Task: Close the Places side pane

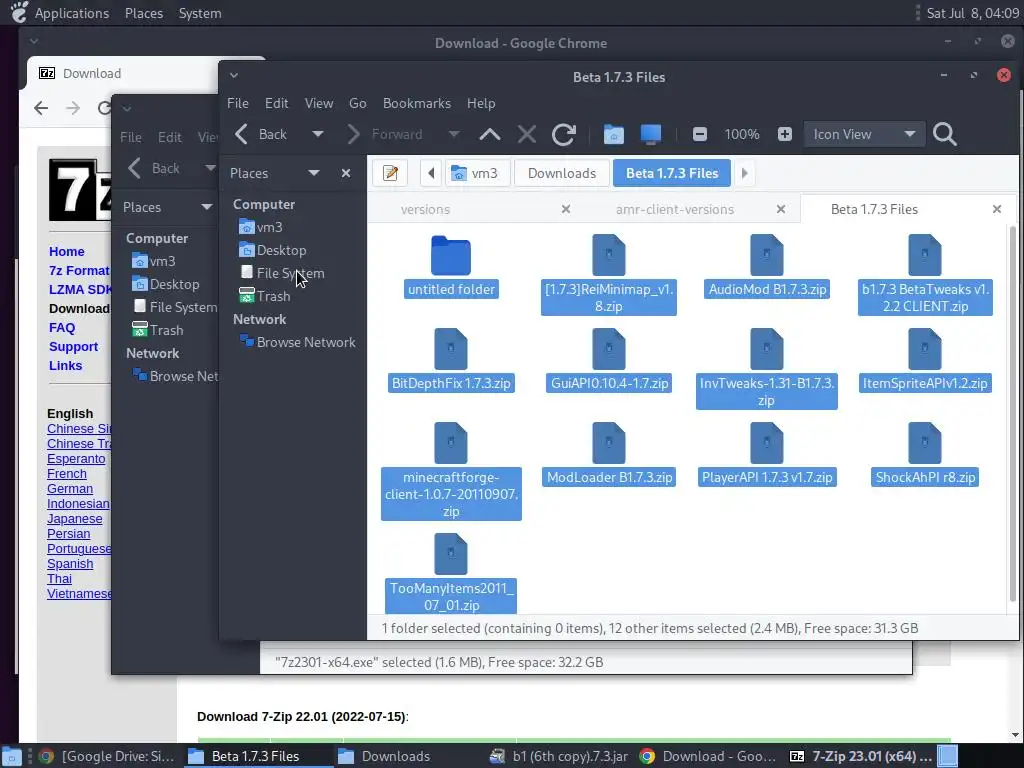Action: point(345,173)
